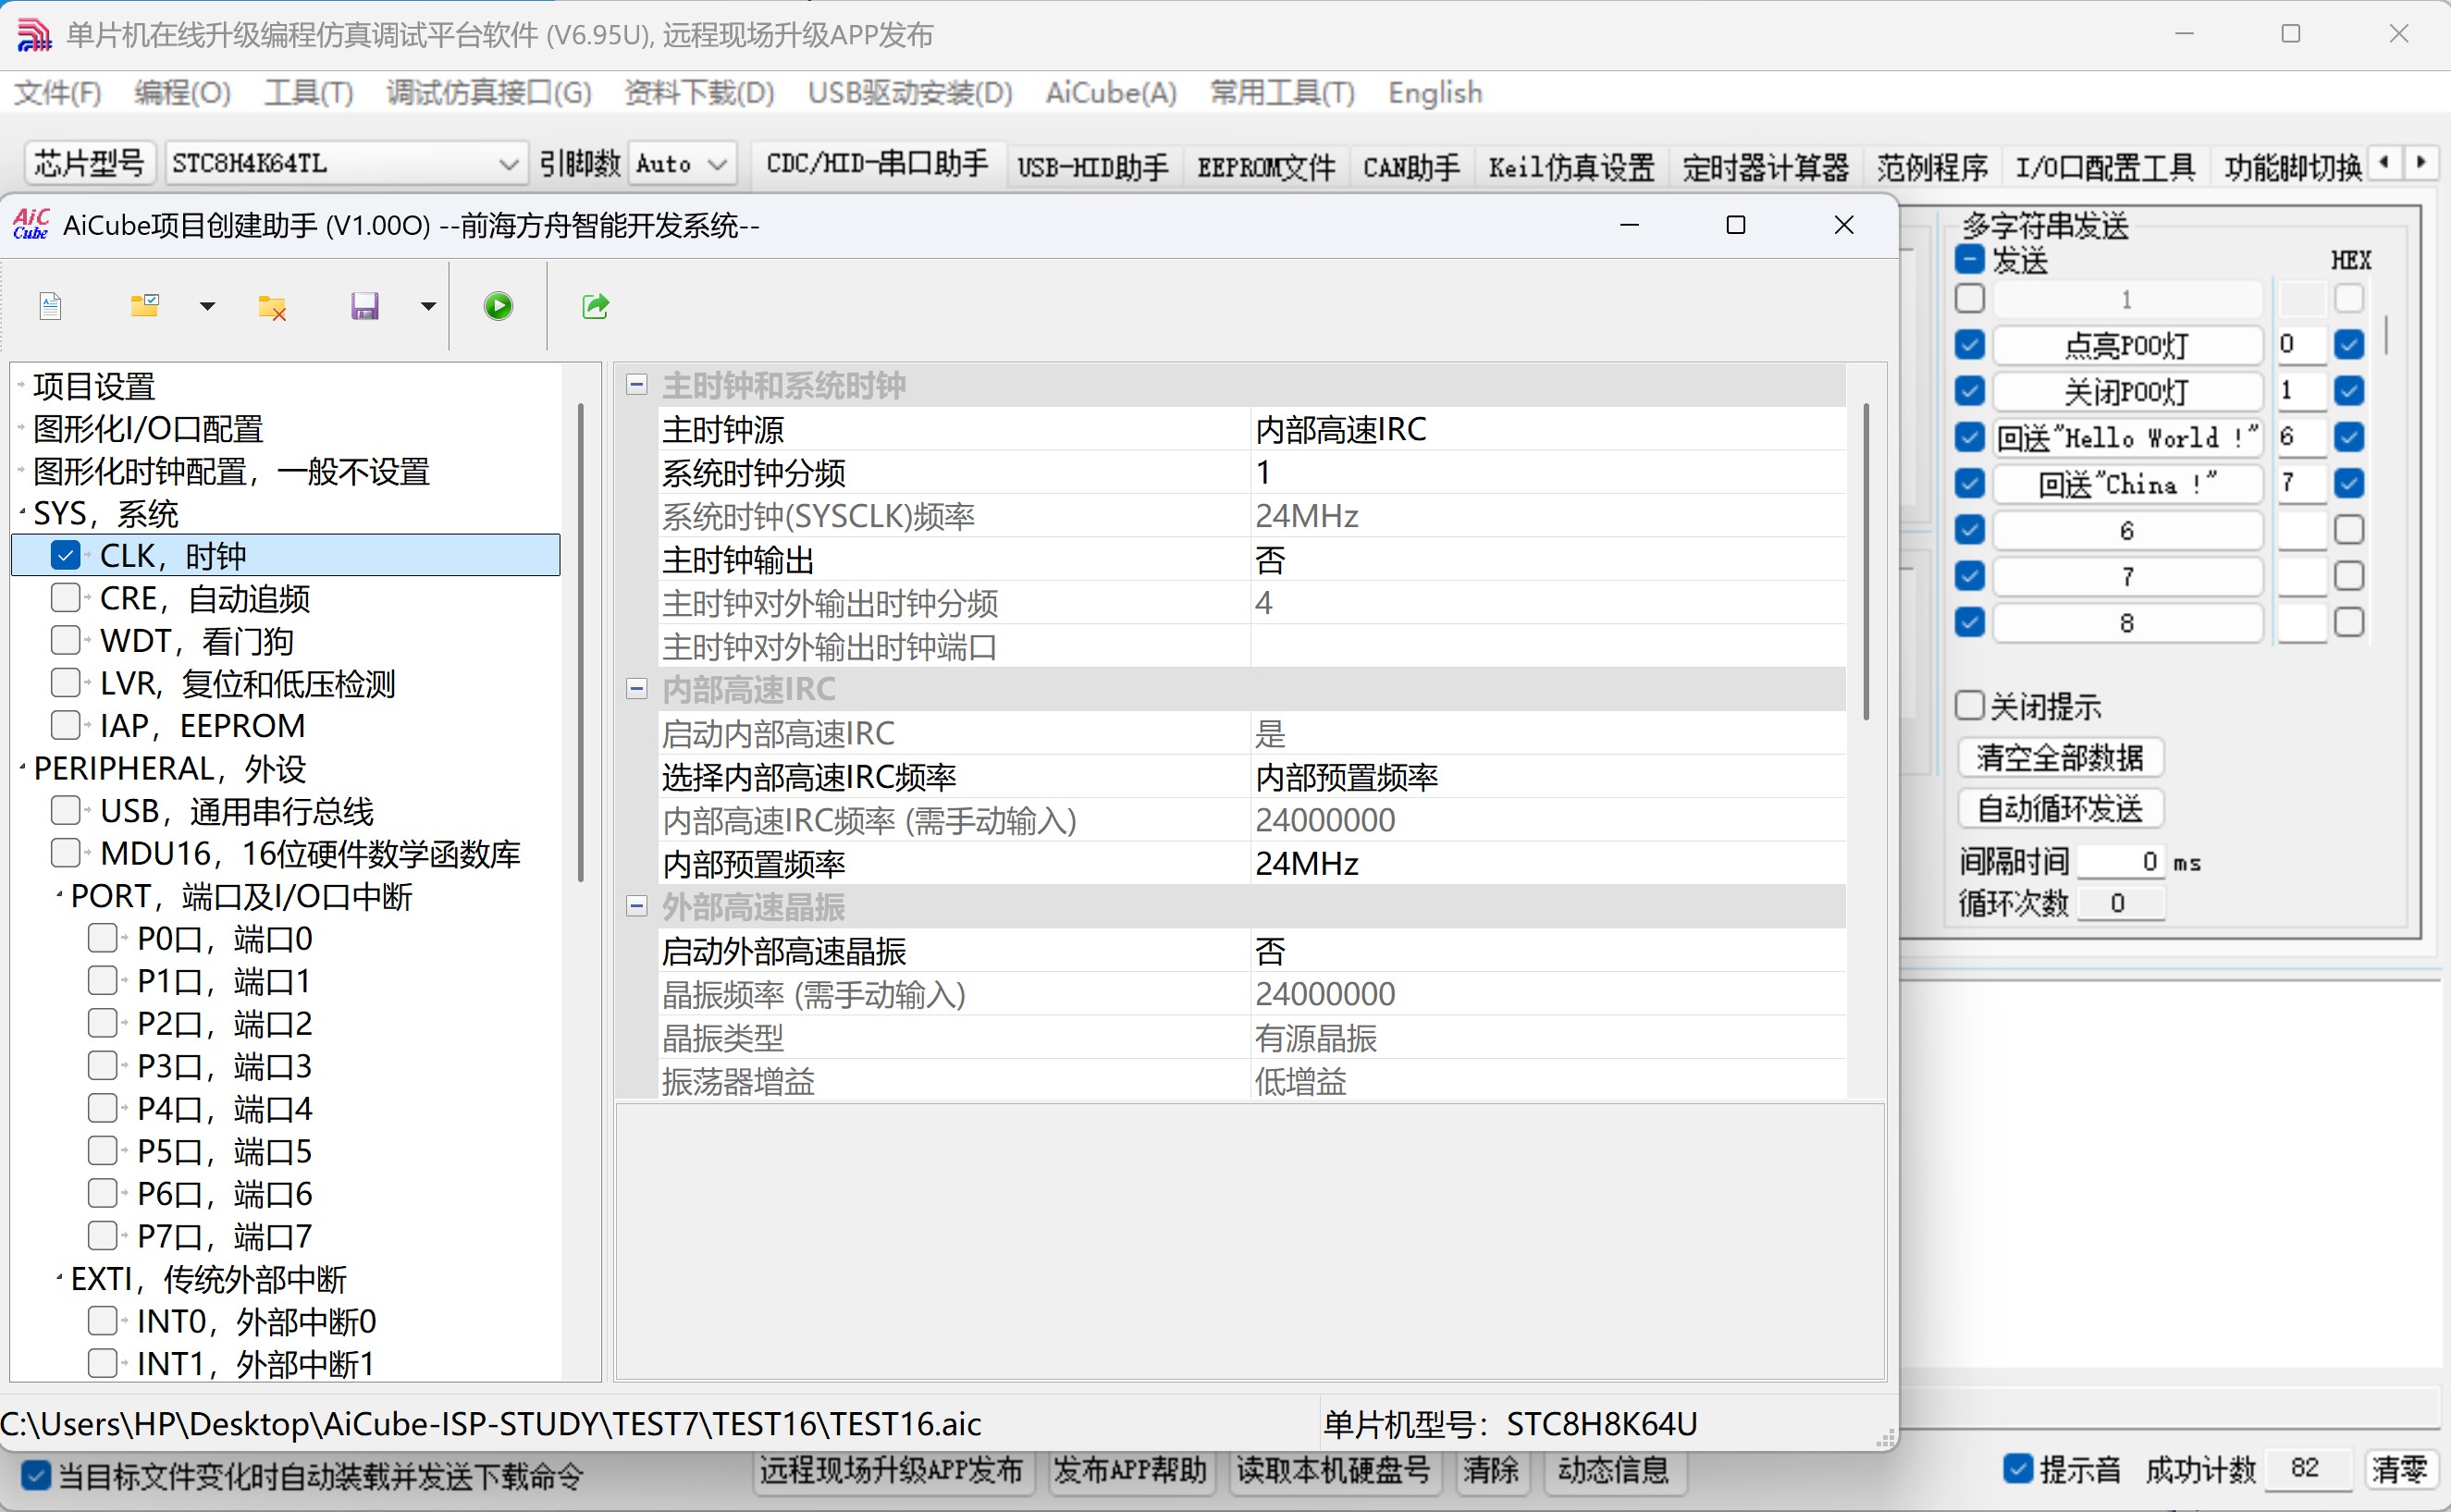Open the AiCube(A) menu

(1111, 93)
